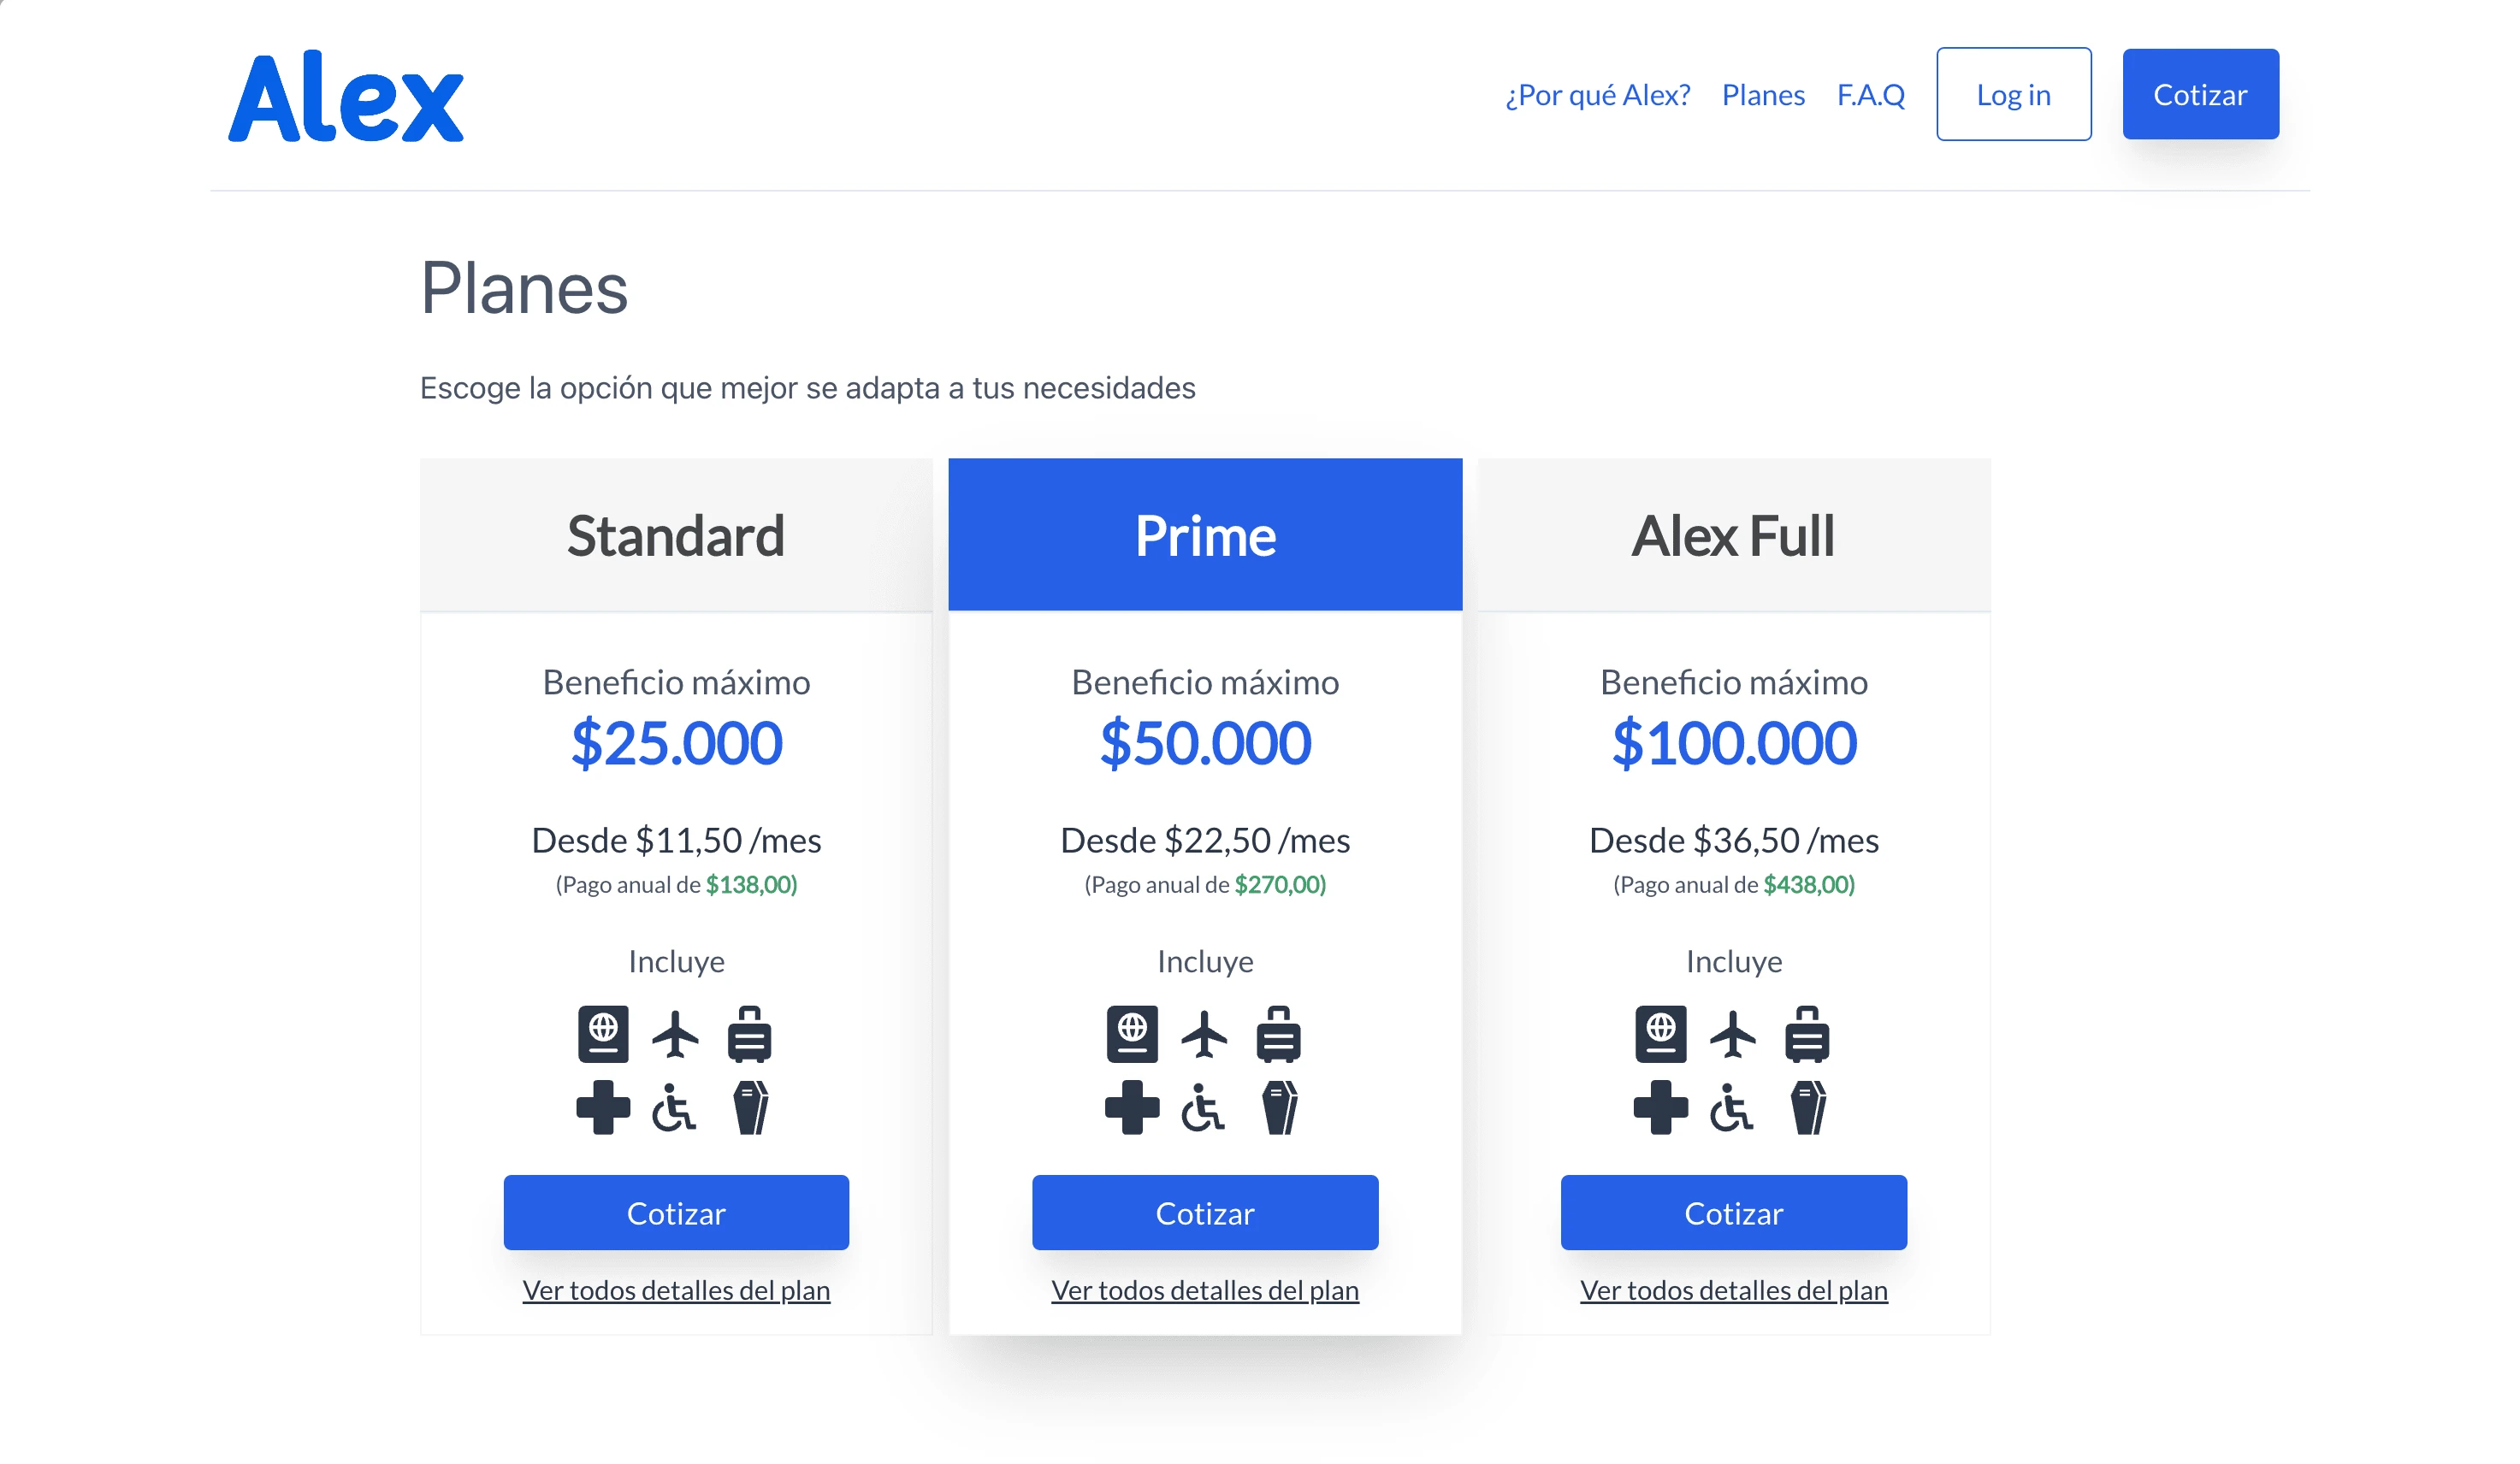Click the wheelchair icon in Prime plan
Image resolution: width=2520 pixels, height=1464 pixels.
pos(1202,1108)
